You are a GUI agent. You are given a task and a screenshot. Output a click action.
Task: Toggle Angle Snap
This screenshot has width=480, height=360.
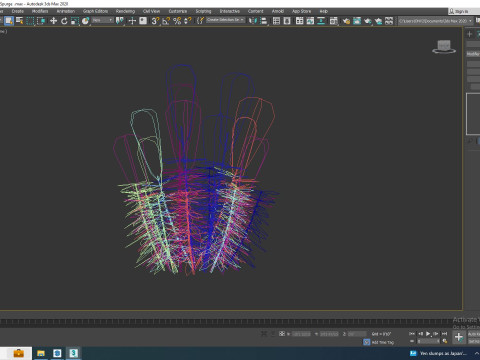pos(166,21)
